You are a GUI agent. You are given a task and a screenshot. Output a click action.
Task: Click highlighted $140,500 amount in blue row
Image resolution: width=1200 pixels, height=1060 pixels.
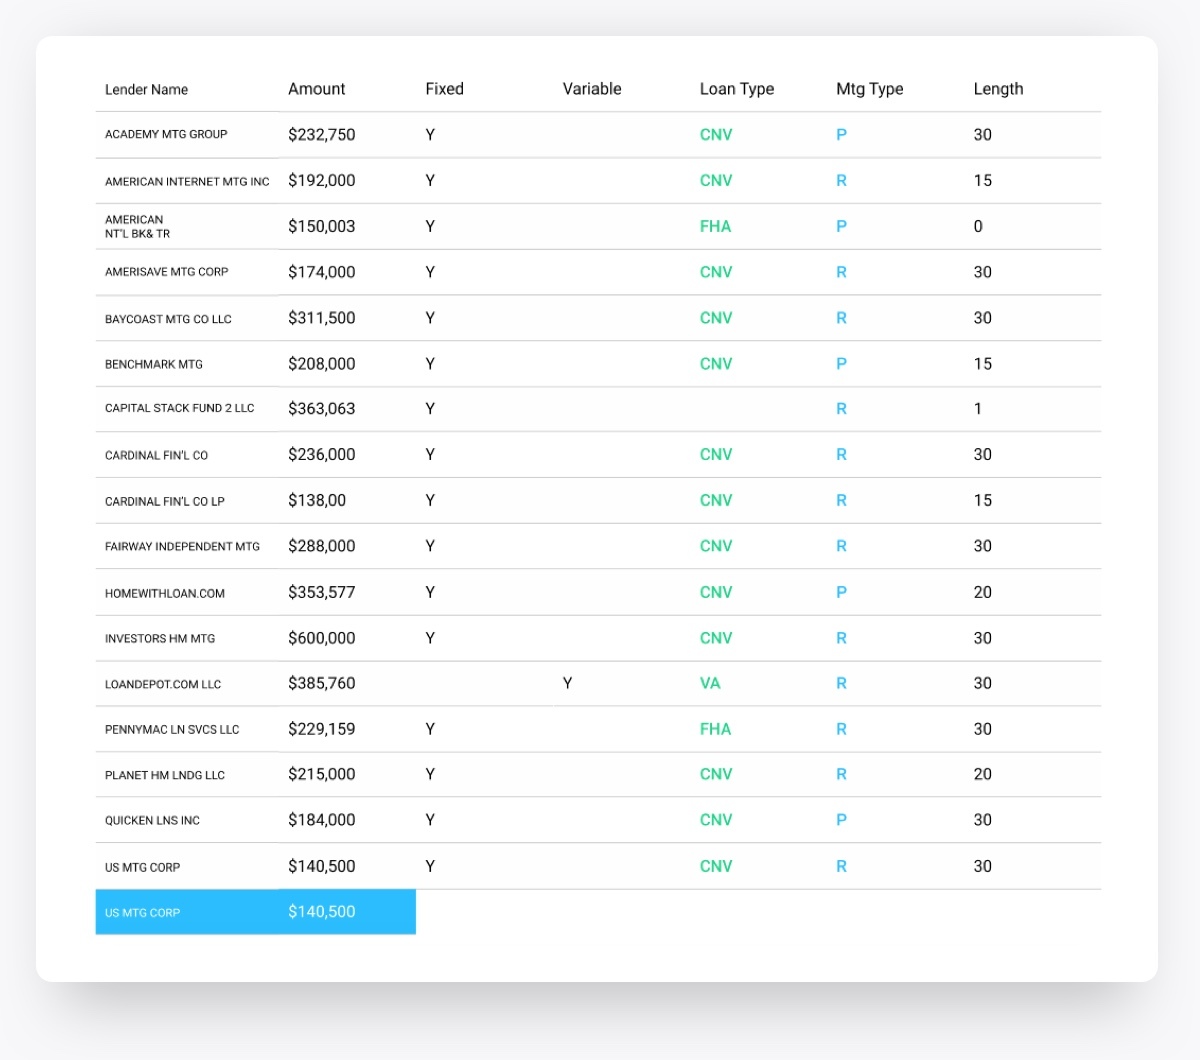point(321,912)
